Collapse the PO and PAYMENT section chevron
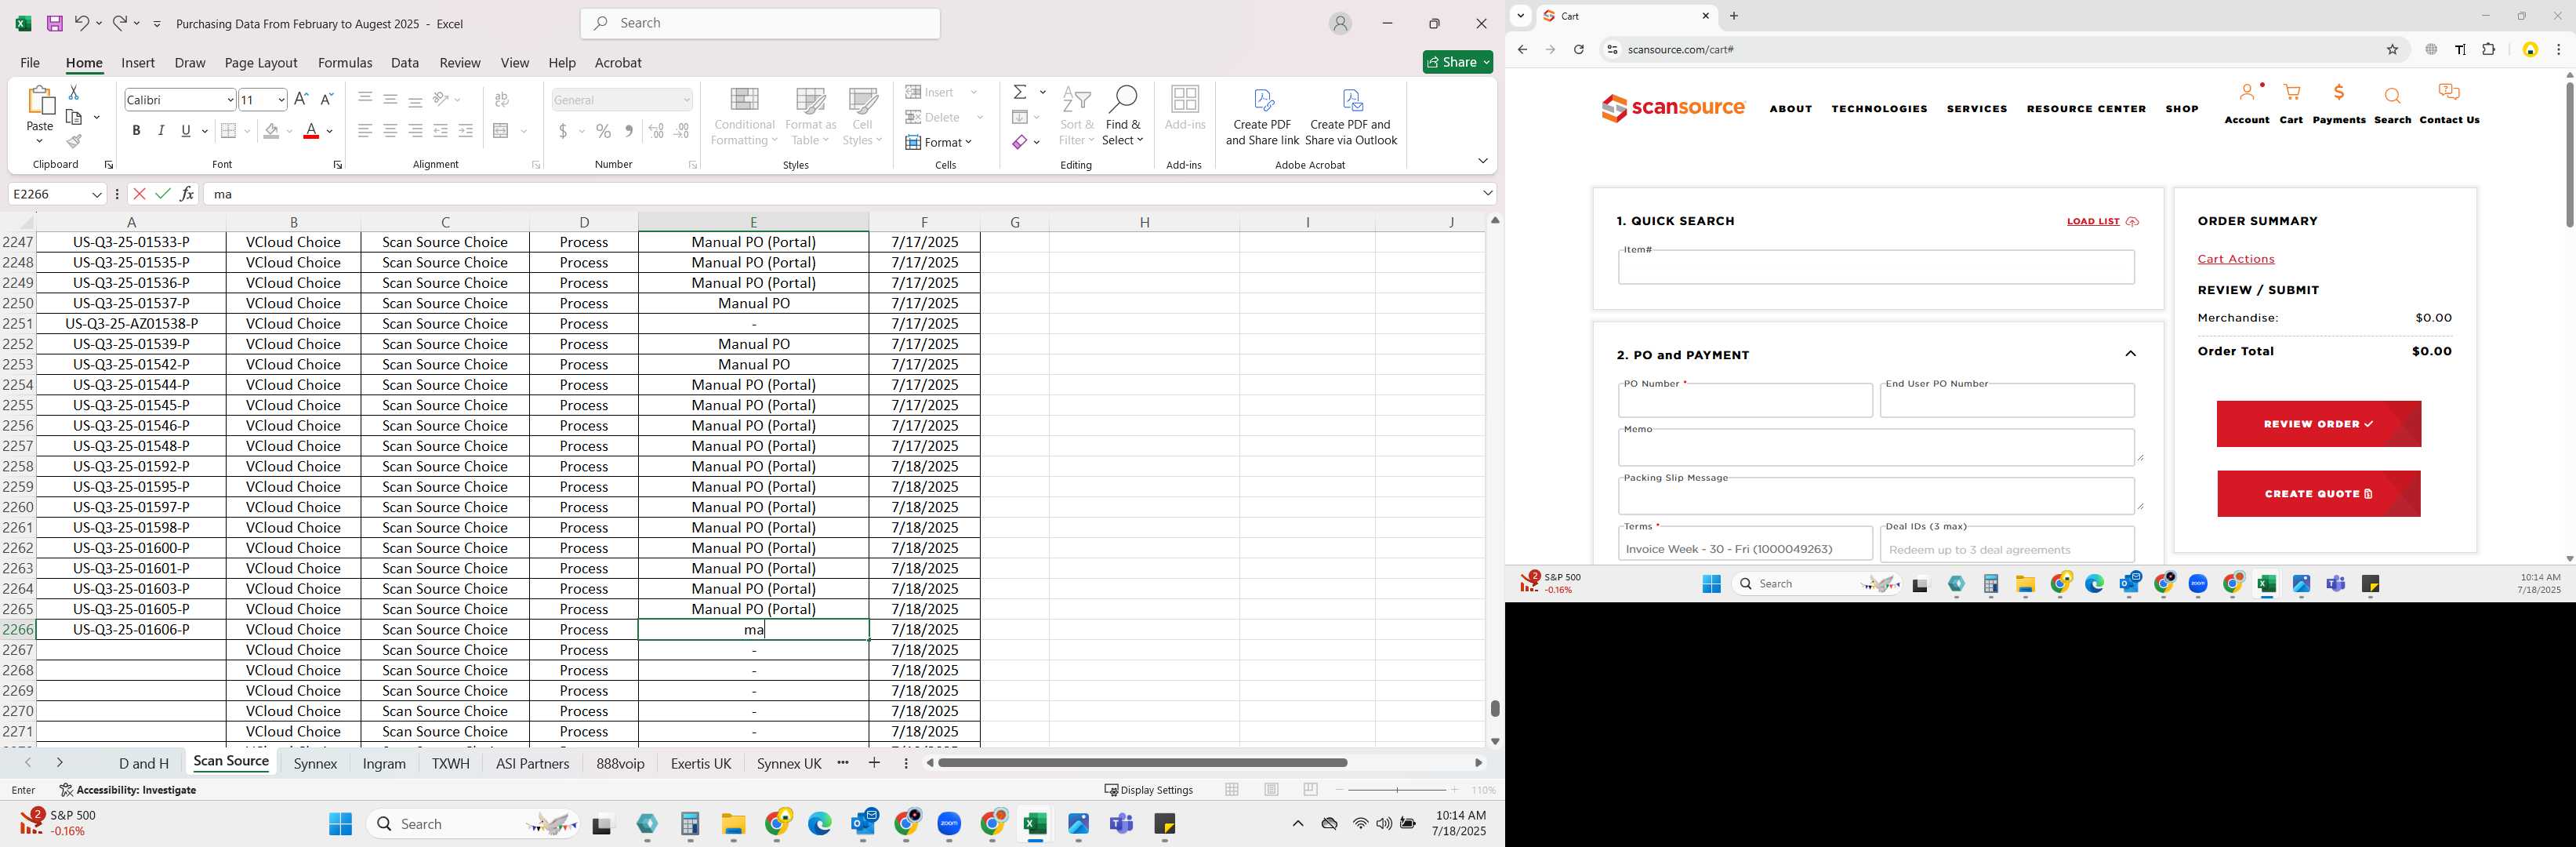2576x847 pixels. [x=2130, y=354]
